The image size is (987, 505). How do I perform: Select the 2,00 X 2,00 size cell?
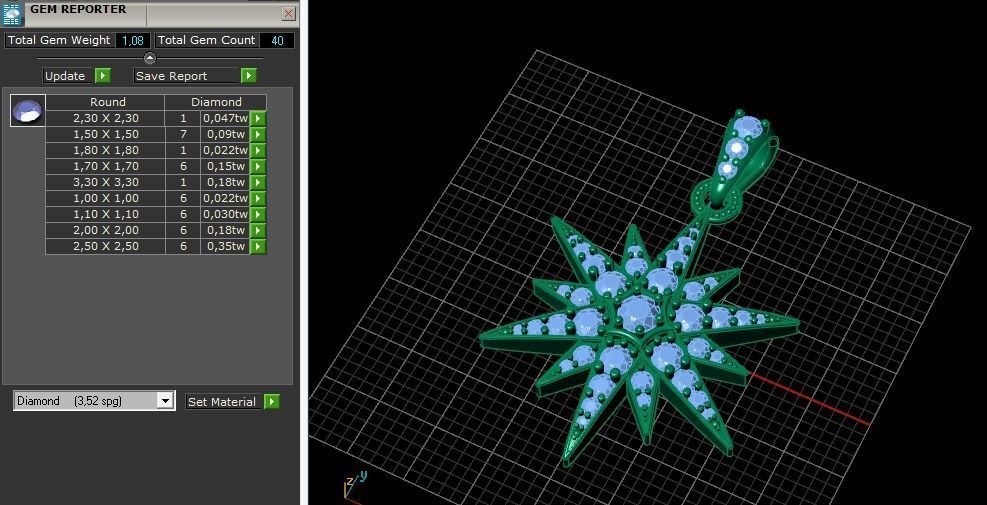[106, 230]
